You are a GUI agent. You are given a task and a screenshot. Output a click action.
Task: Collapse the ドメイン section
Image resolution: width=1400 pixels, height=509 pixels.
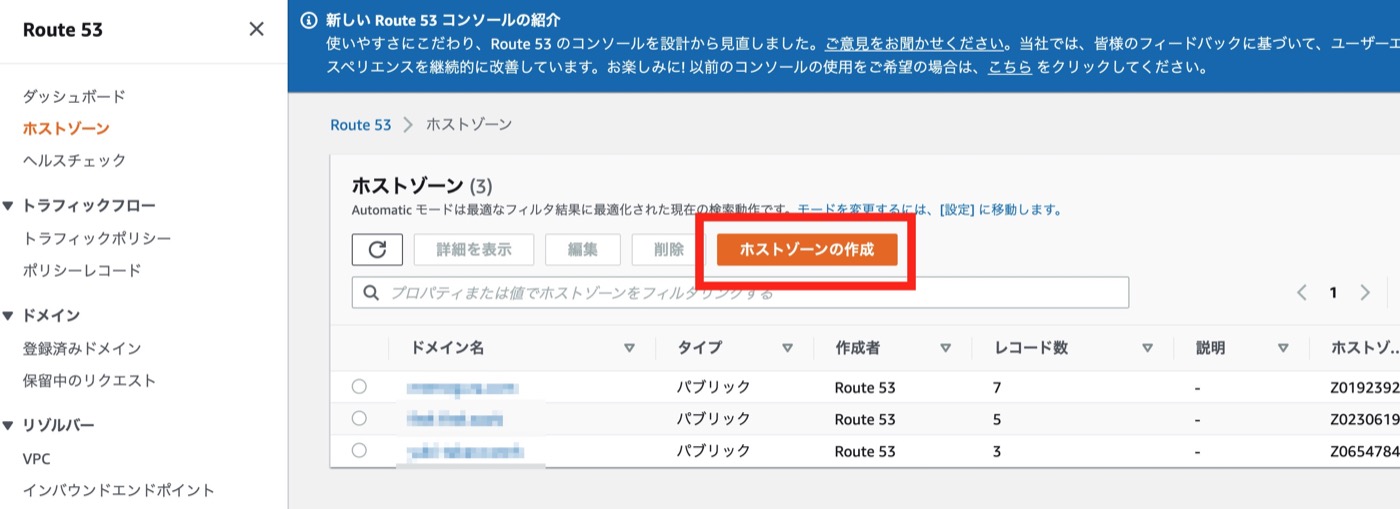(8, 316)
